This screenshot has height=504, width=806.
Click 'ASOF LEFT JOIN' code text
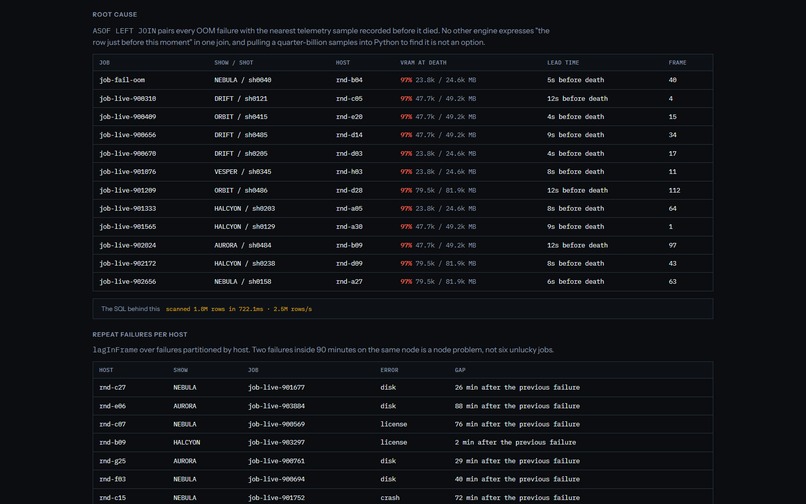click(124, 31)
